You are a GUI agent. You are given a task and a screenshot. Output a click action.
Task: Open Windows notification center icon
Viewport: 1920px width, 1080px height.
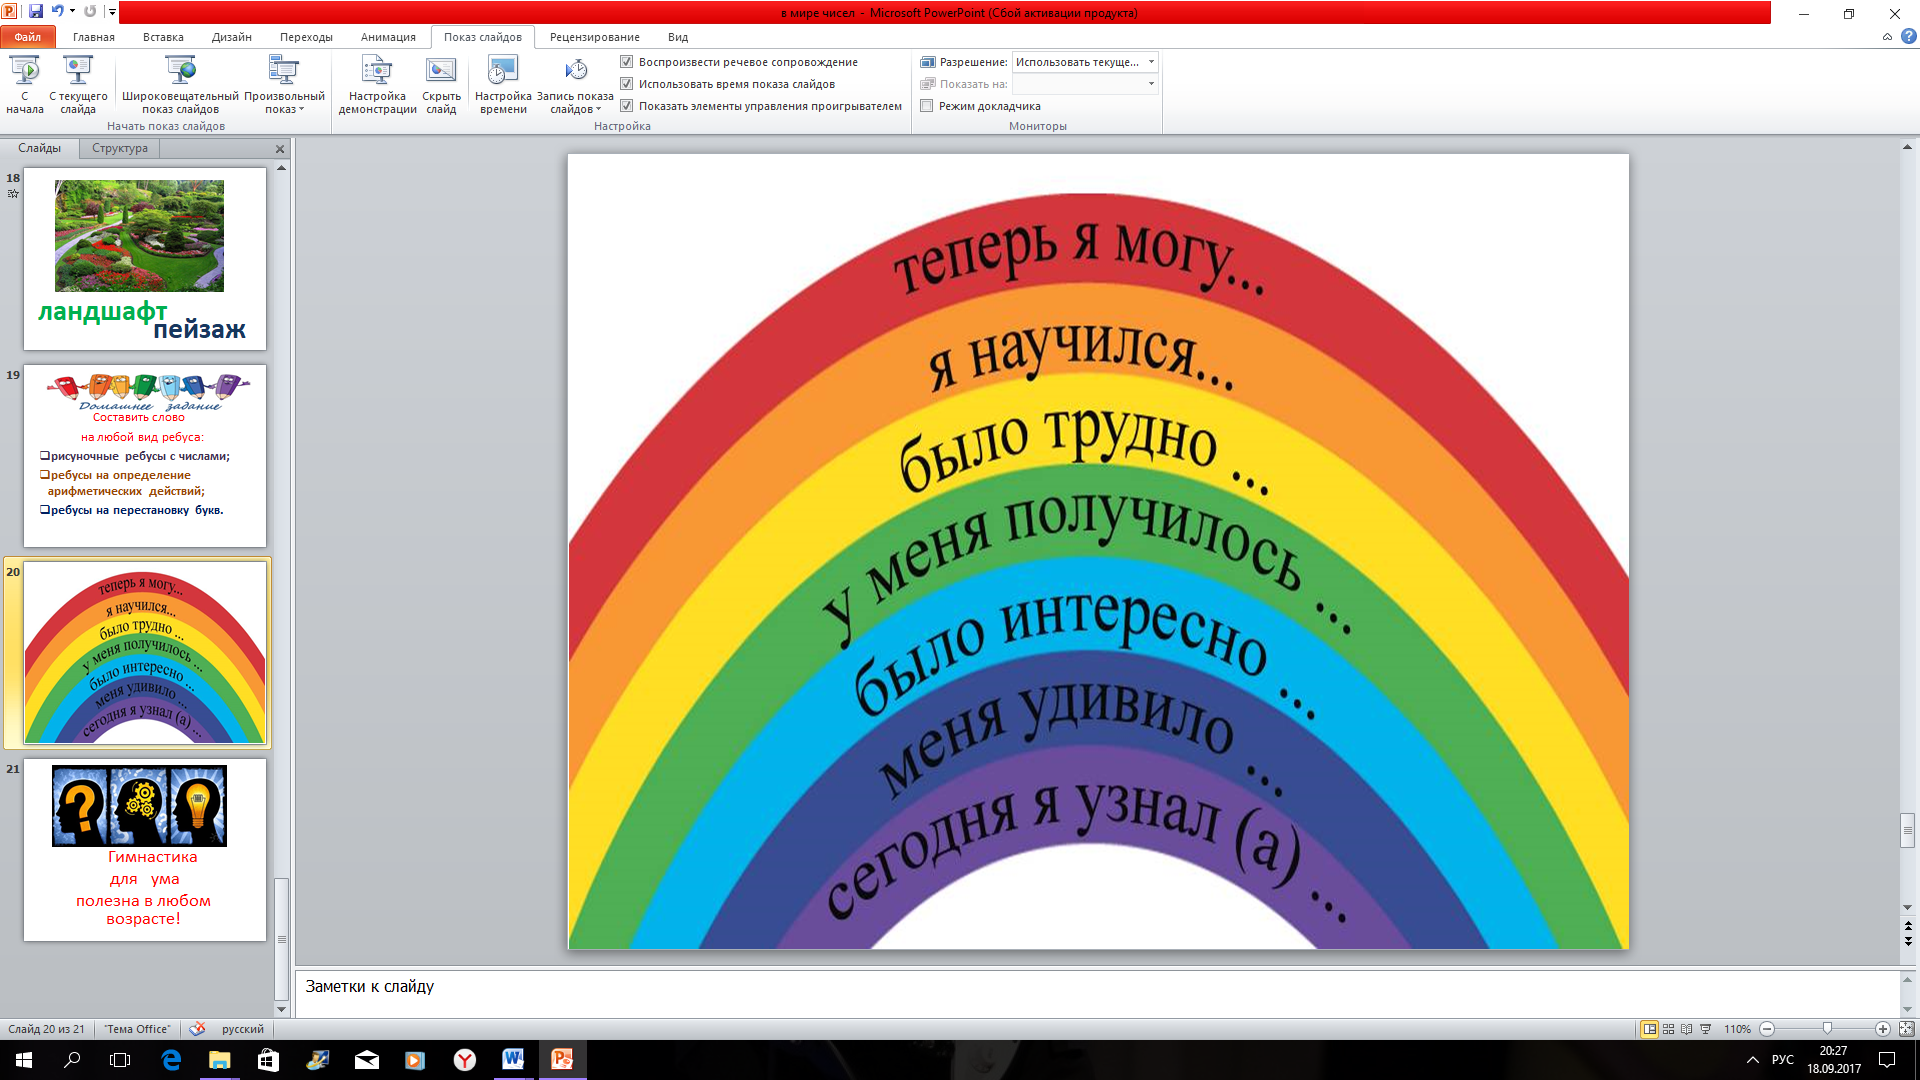click(x=1887, y=1060)
